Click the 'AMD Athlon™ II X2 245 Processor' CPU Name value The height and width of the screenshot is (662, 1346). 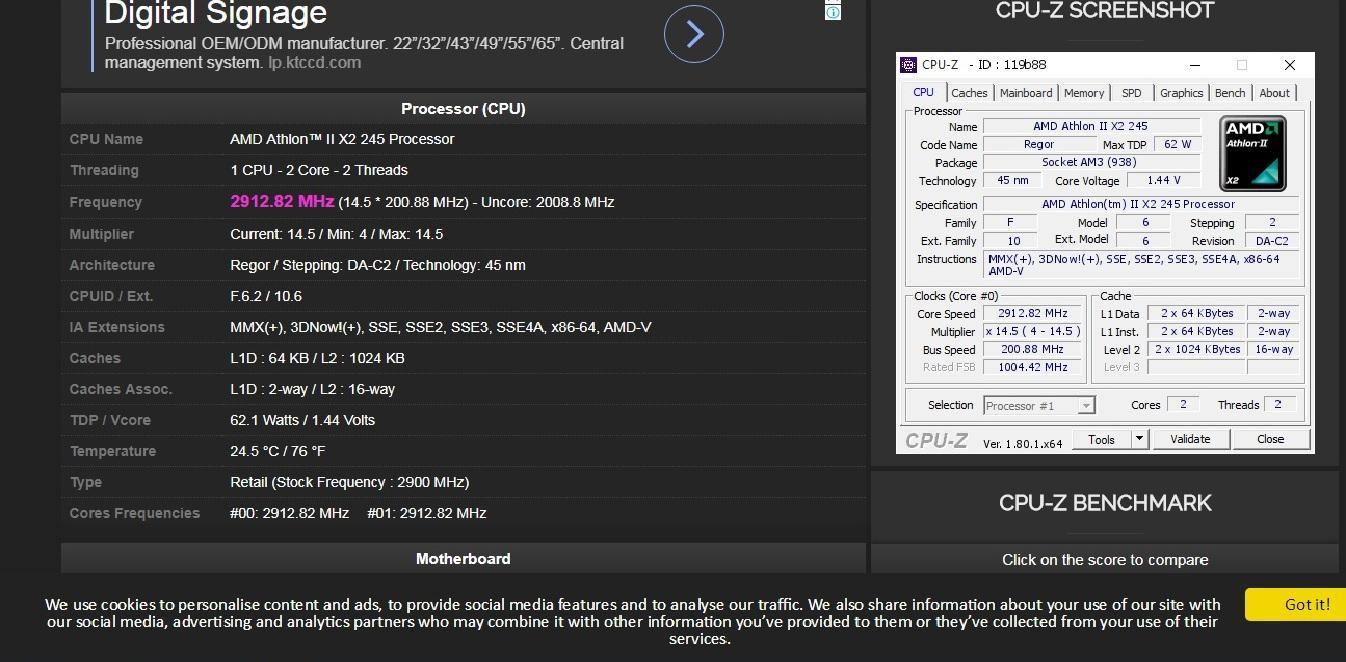click(342, 139)
